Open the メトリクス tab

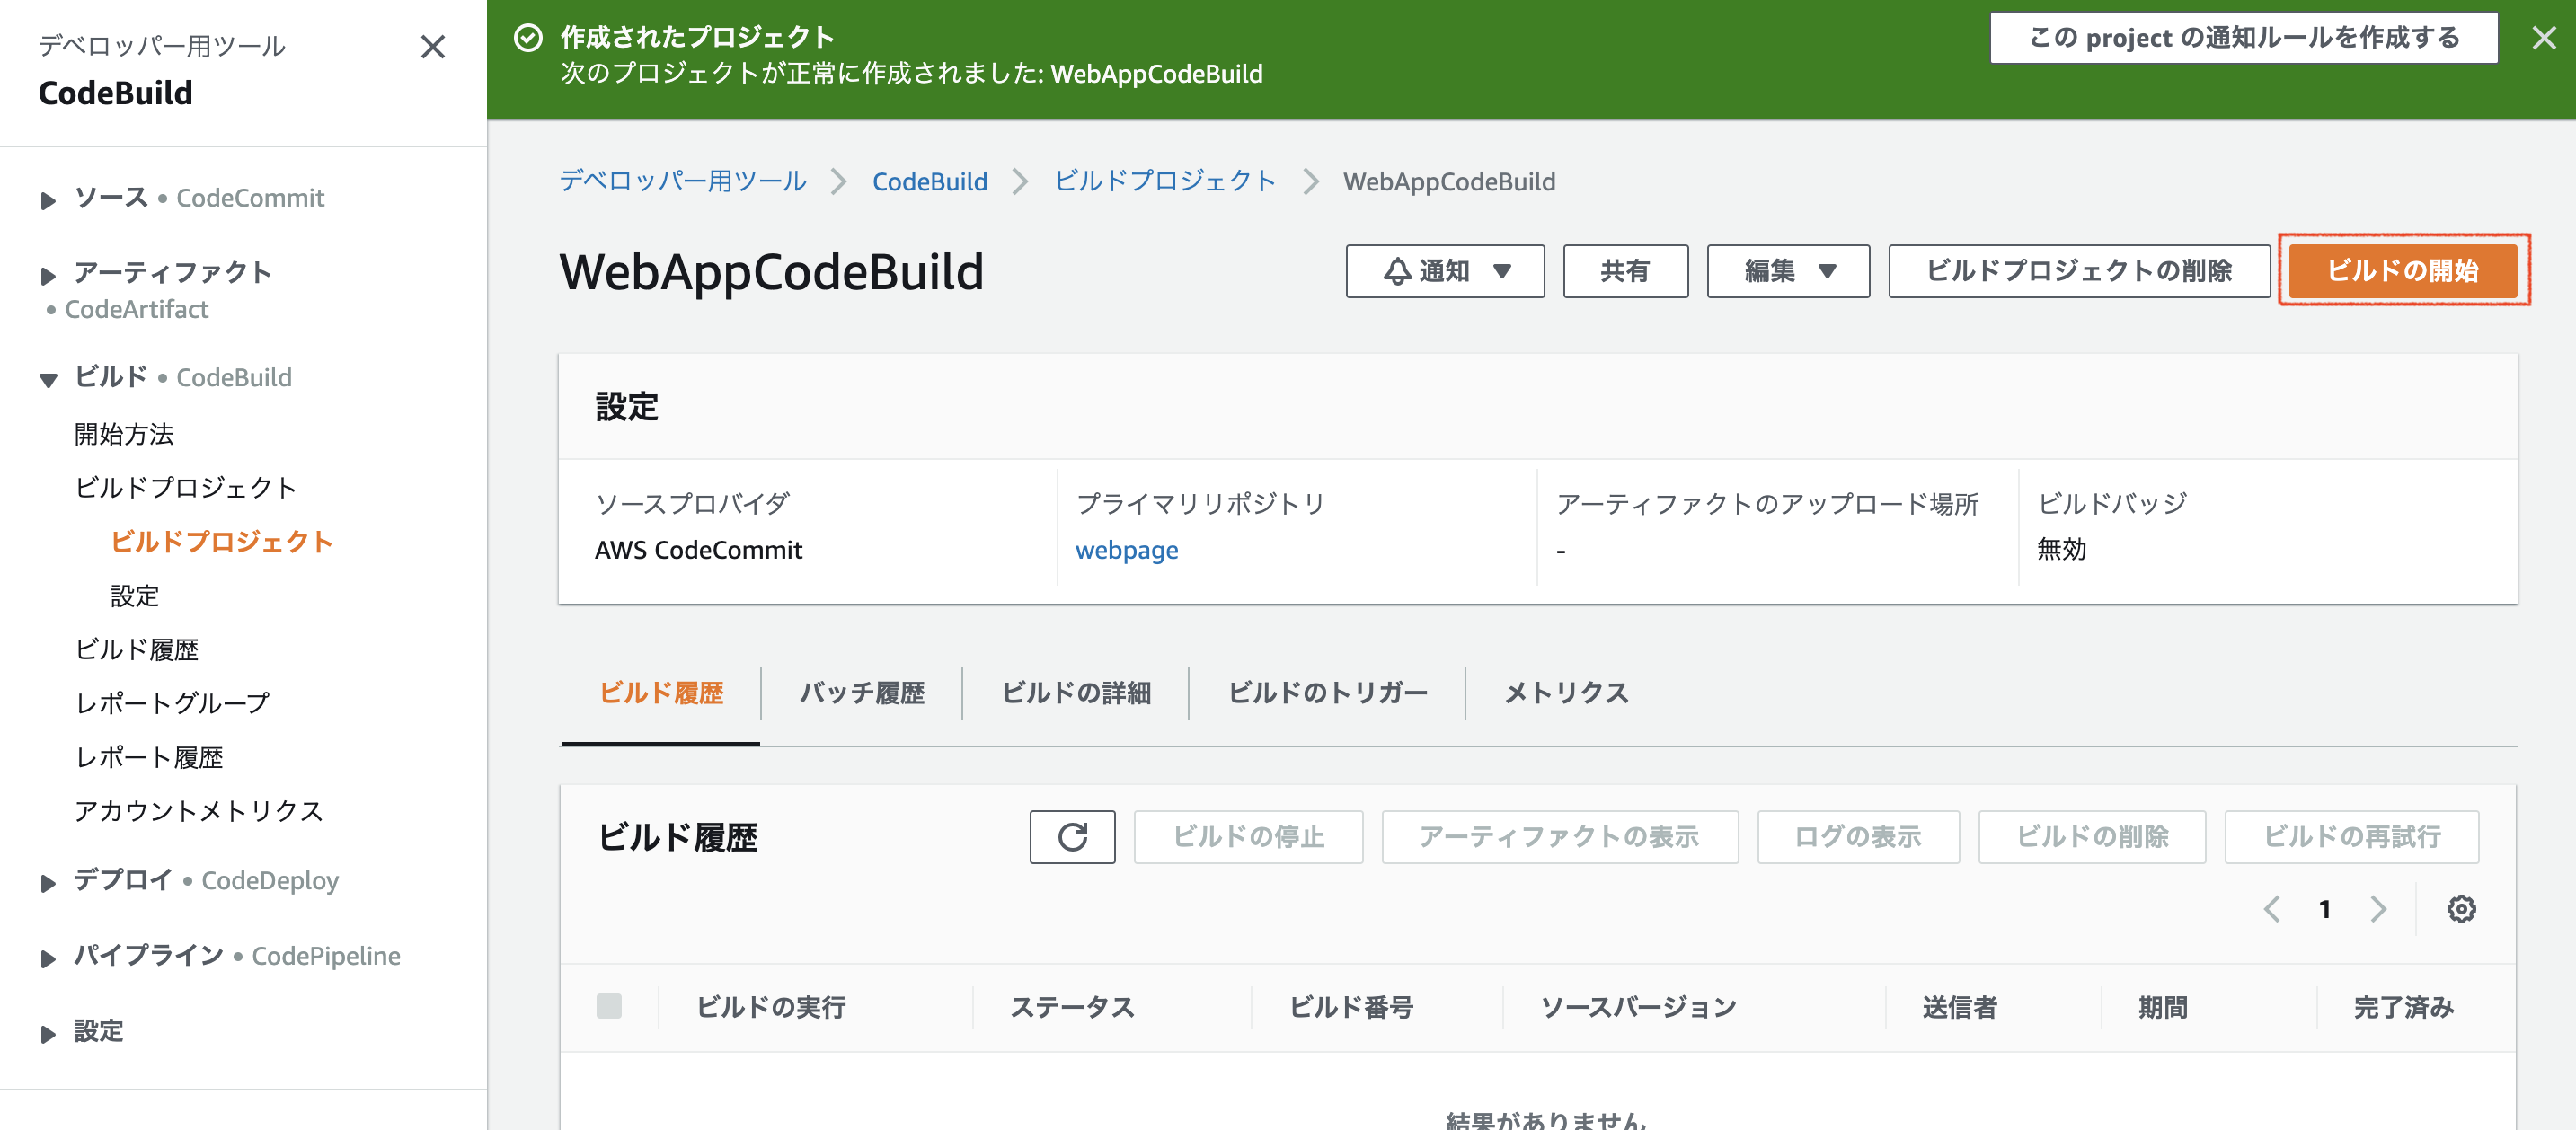click(x=1566, y=693)
